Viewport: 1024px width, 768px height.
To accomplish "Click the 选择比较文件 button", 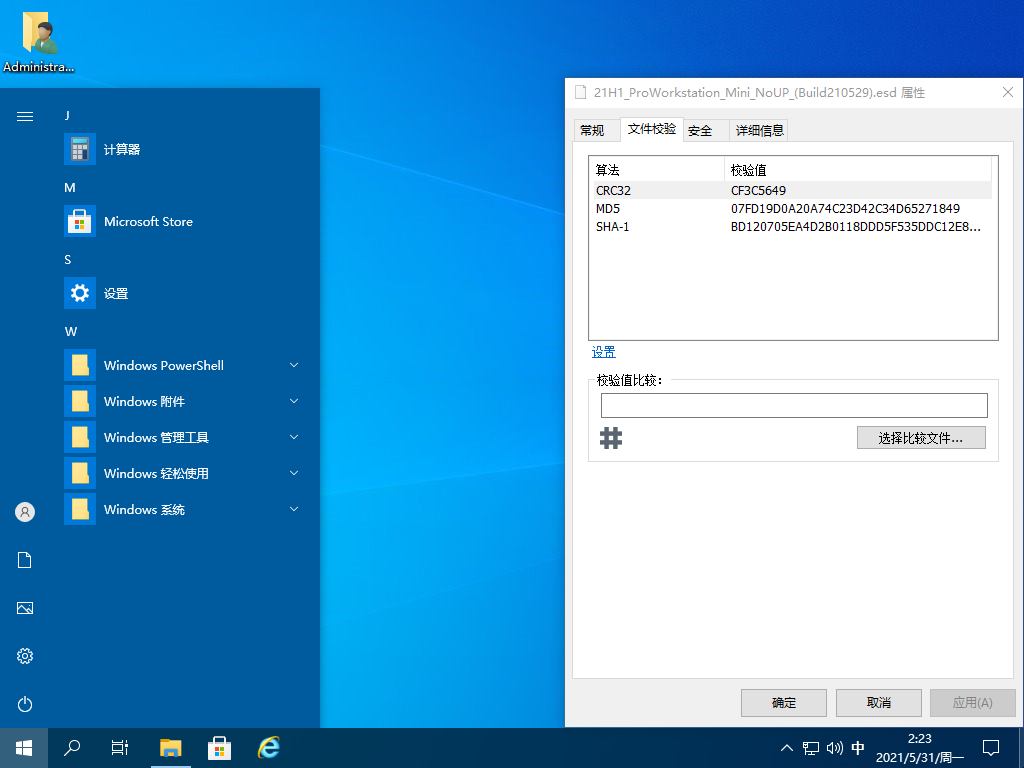I will [x=921, y=437].
